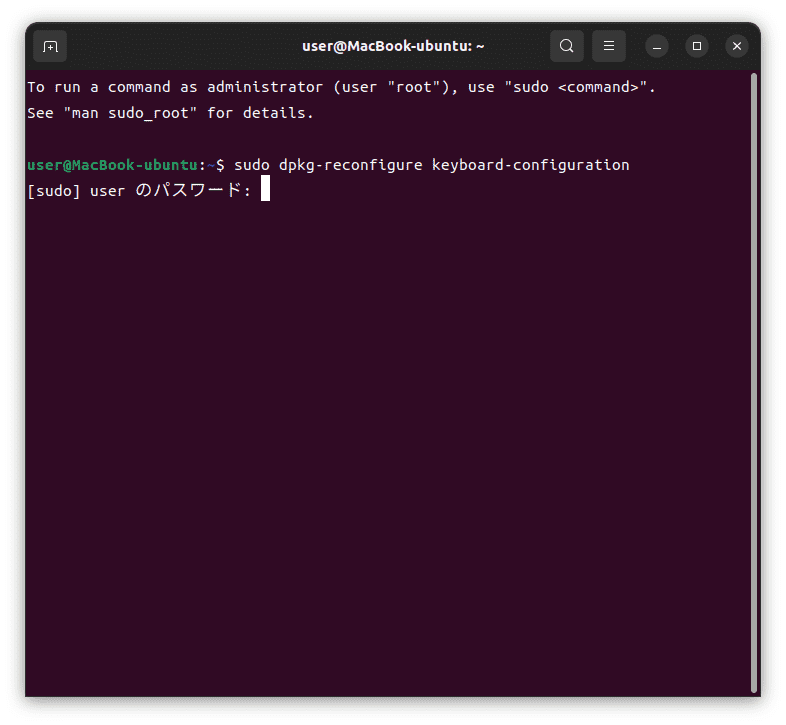Open the terminal search icon
Screen dimensions: 786x725
tap(566, 46)
